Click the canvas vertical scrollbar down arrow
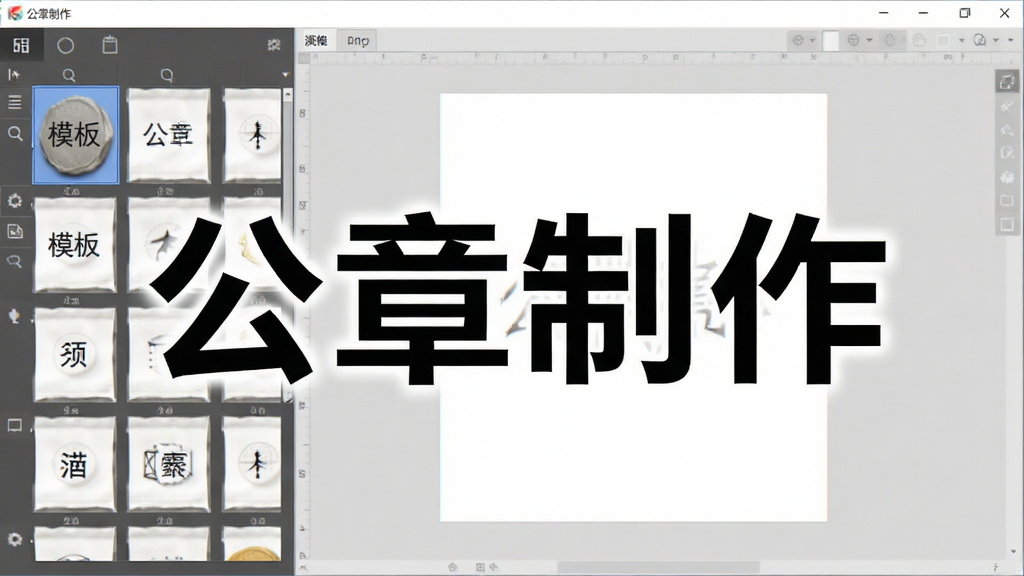The height and width of the screenshot is (576, 1024). 1014,552
